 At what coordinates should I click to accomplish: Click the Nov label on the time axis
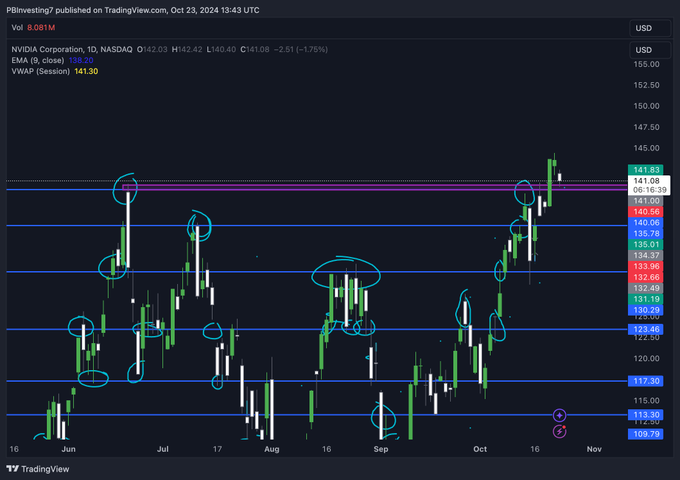594,449
